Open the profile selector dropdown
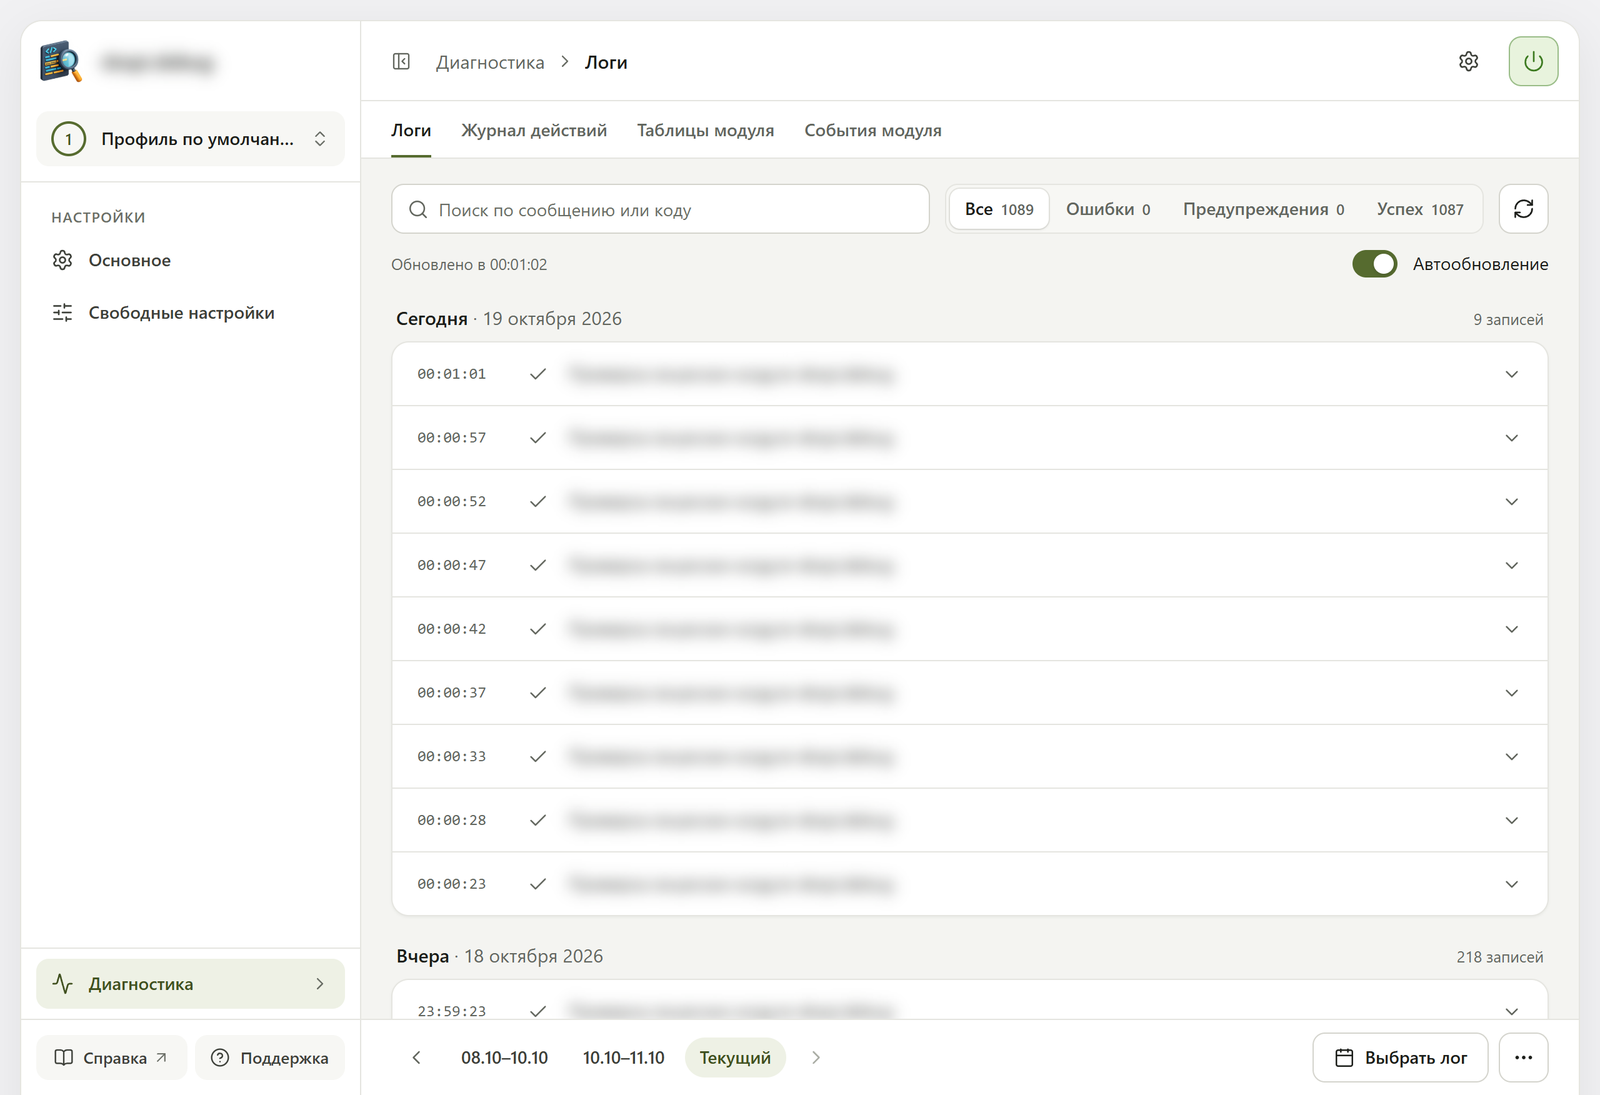The width and height of the screenshot is (1600, 1095). [190, 139]
